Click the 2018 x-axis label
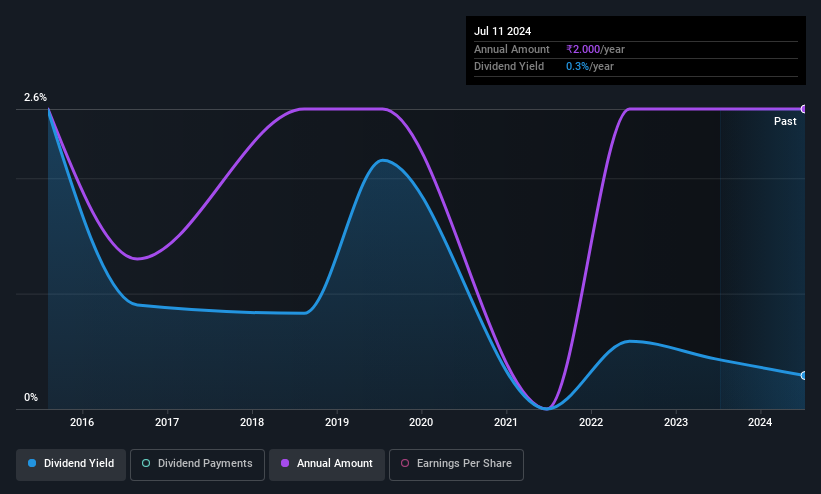This screenshot has height=494, width=821. [252, 422]
